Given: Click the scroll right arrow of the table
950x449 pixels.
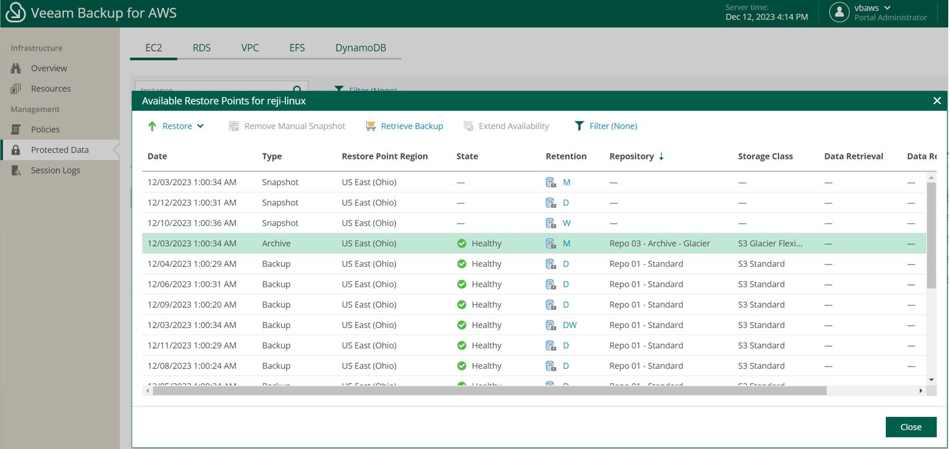Looking at the screenshot, I should click(921, 391).
